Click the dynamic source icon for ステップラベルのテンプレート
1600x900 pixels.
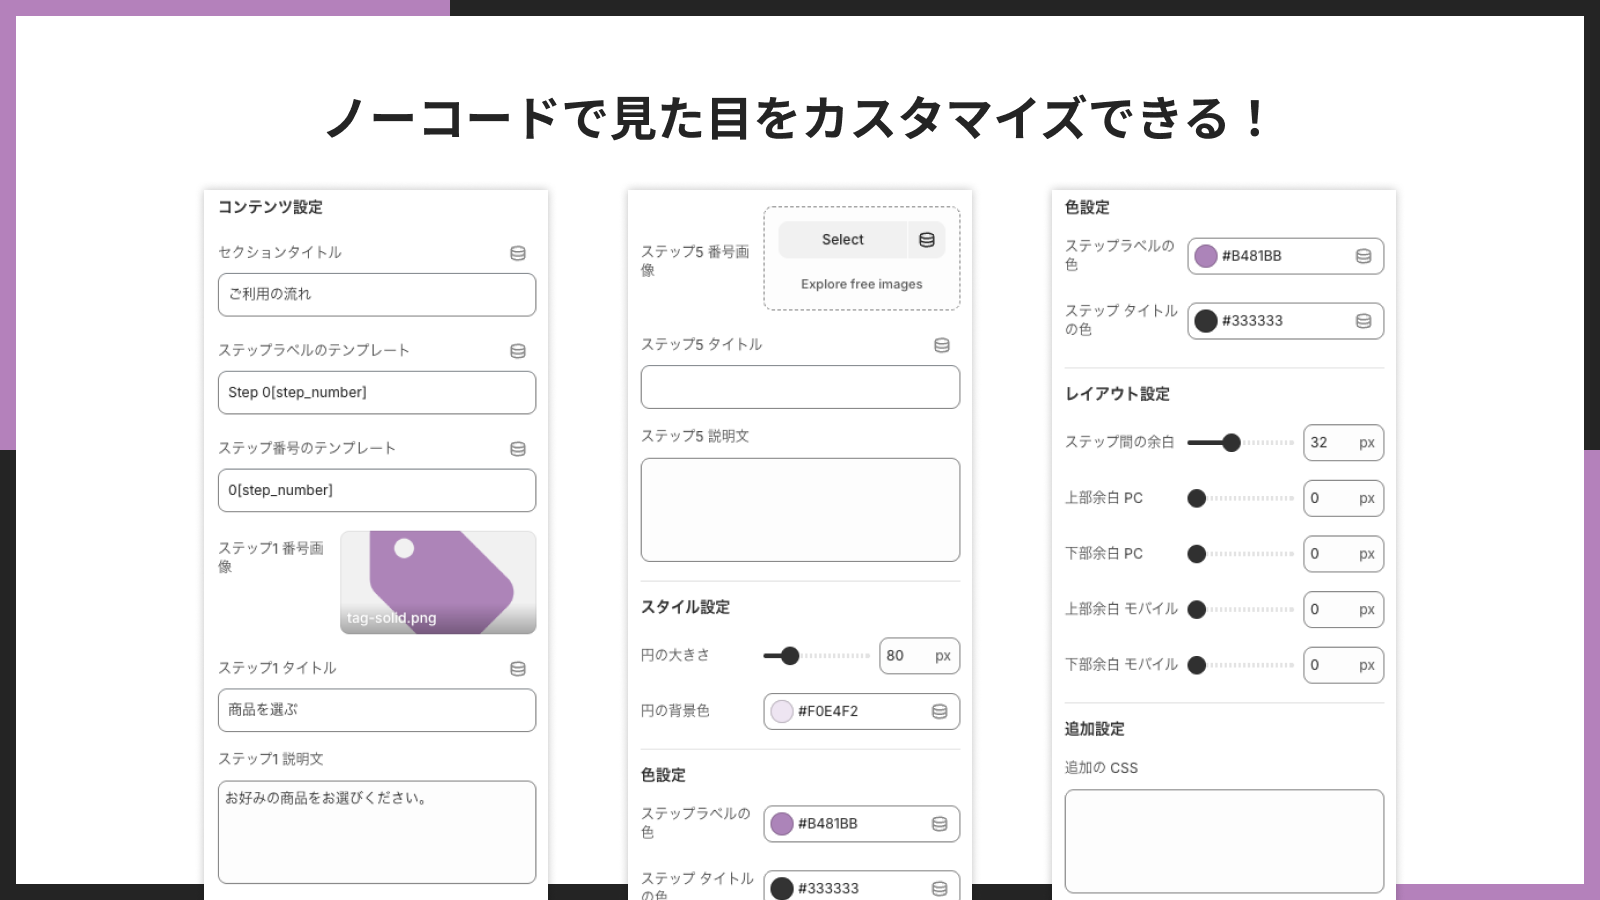(x=517, y=351)
